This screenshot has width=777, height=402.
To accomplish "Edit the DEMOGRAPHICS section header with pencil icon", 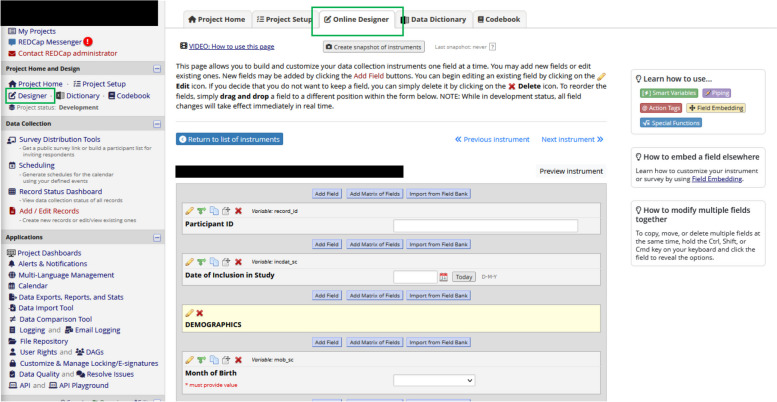I will pyautogui.click(x=190, y=313).
